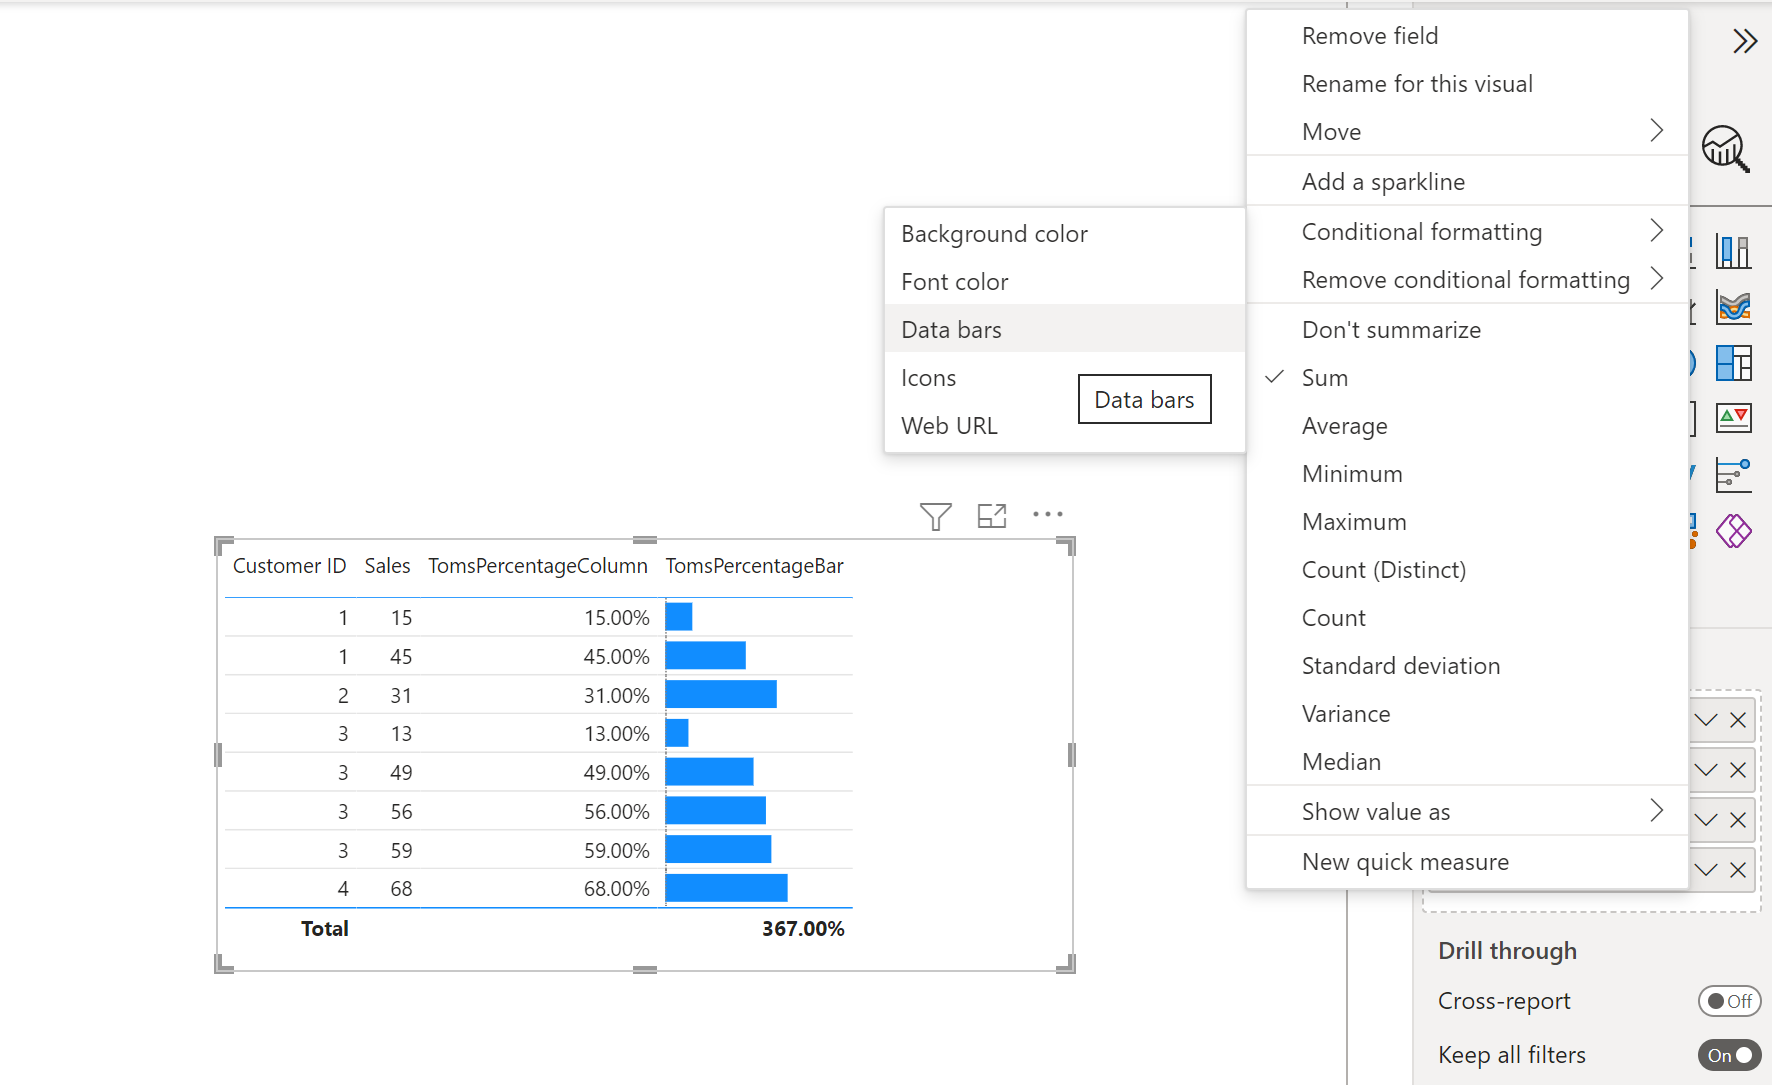Remove the bottom field with its X
This screenshot has width=1772, height=1085.
[x=1738, y=870]
